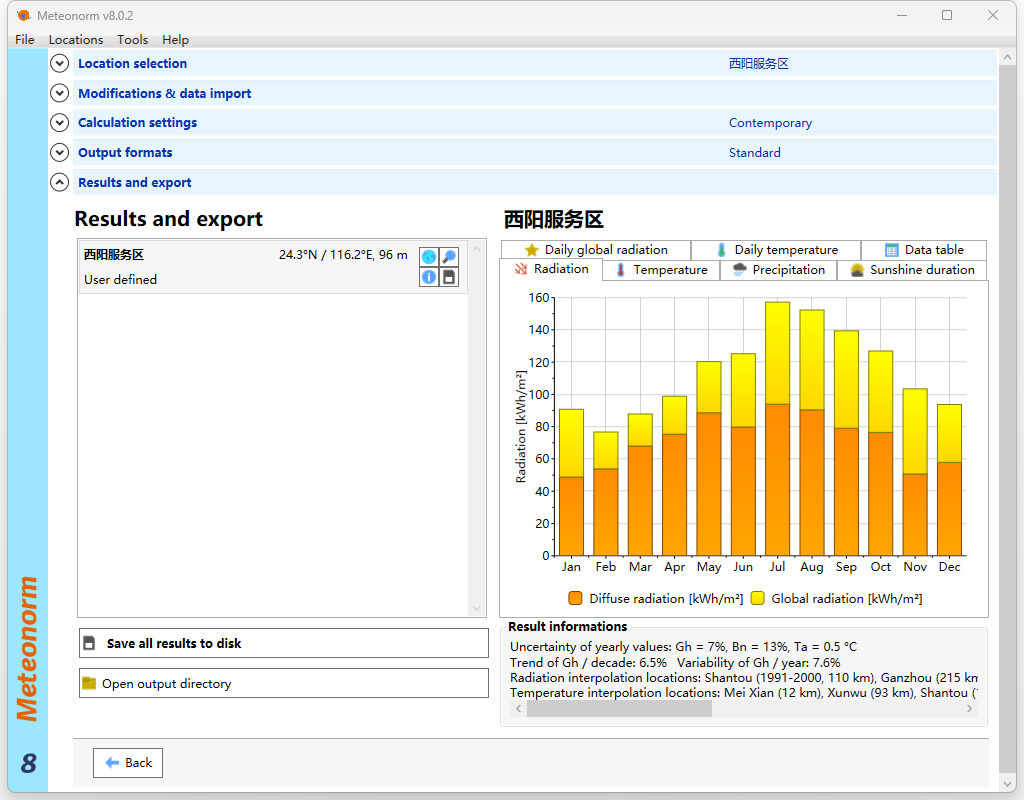This screenshot has height=800, width=1024.
Task: Expand Modifications & data import chevron
Action: pyautogui.click(x=59, y=93)
